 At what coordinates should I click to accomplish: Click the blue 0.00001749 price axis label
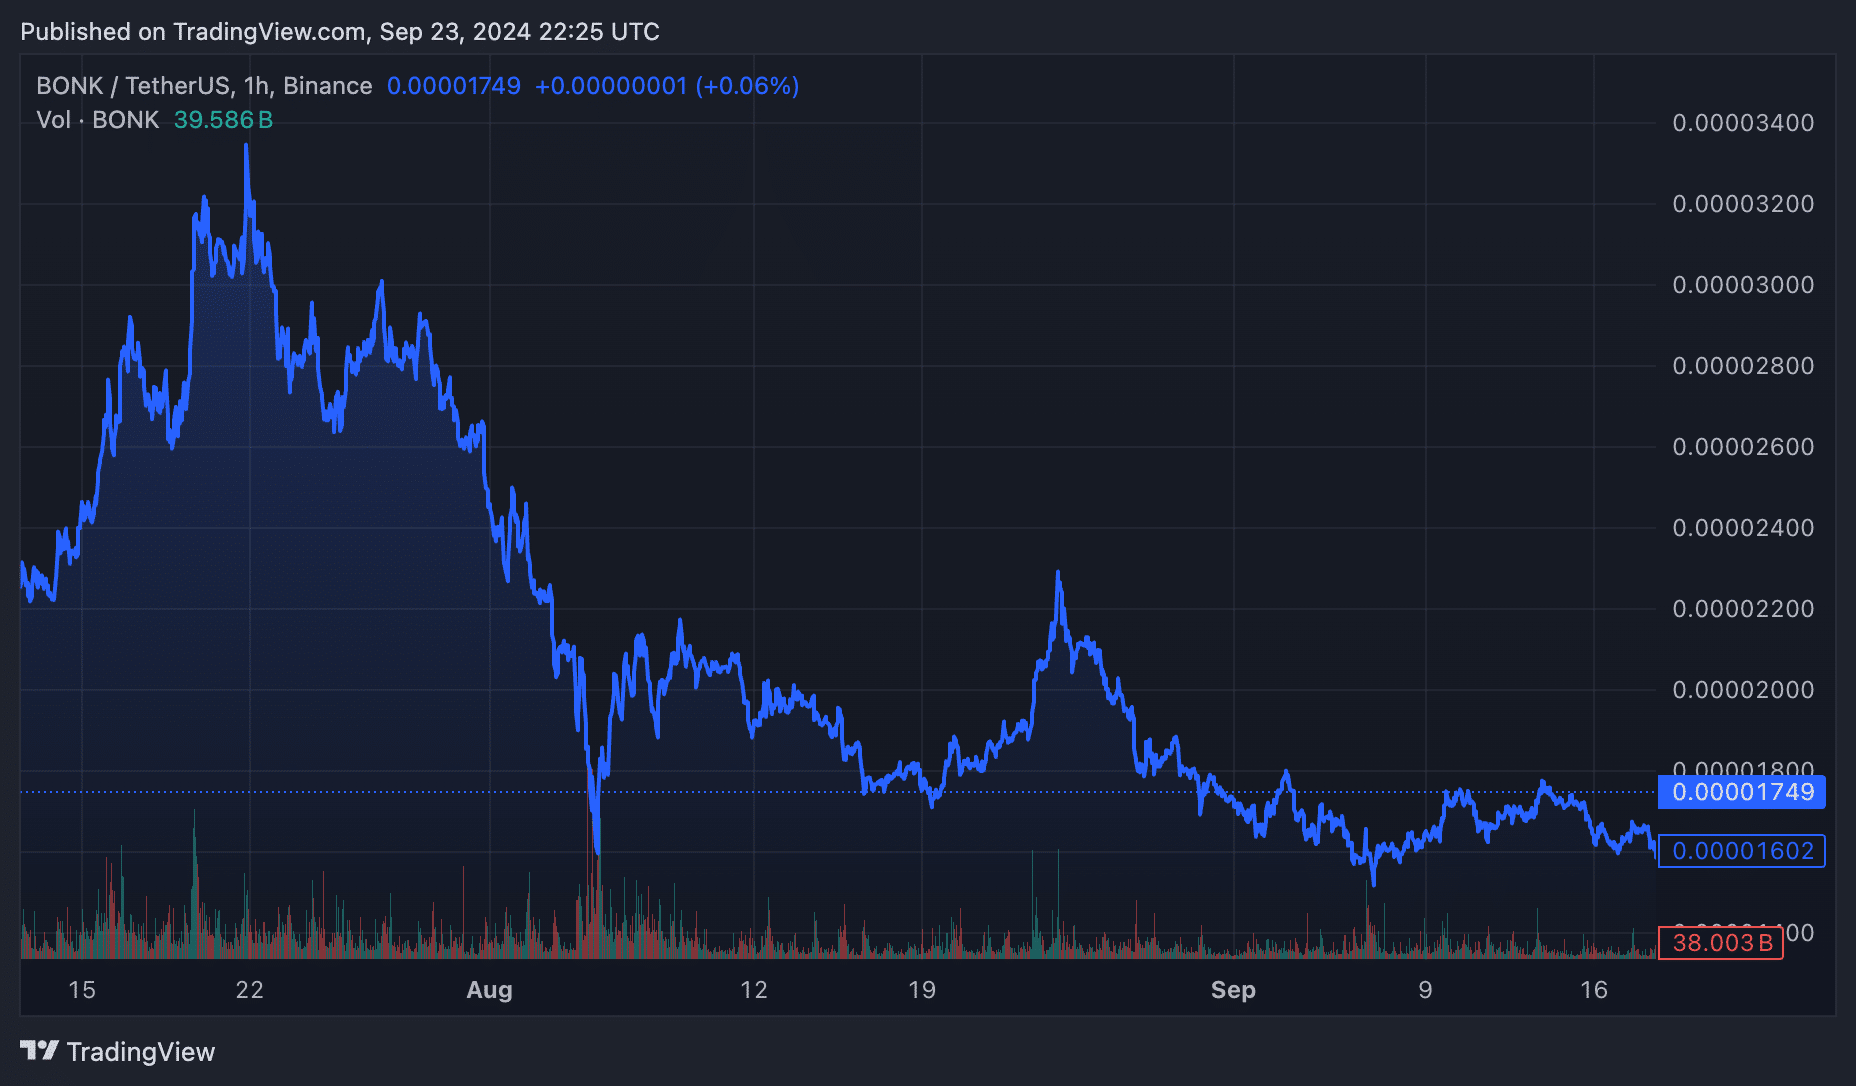coord(1742,792)
